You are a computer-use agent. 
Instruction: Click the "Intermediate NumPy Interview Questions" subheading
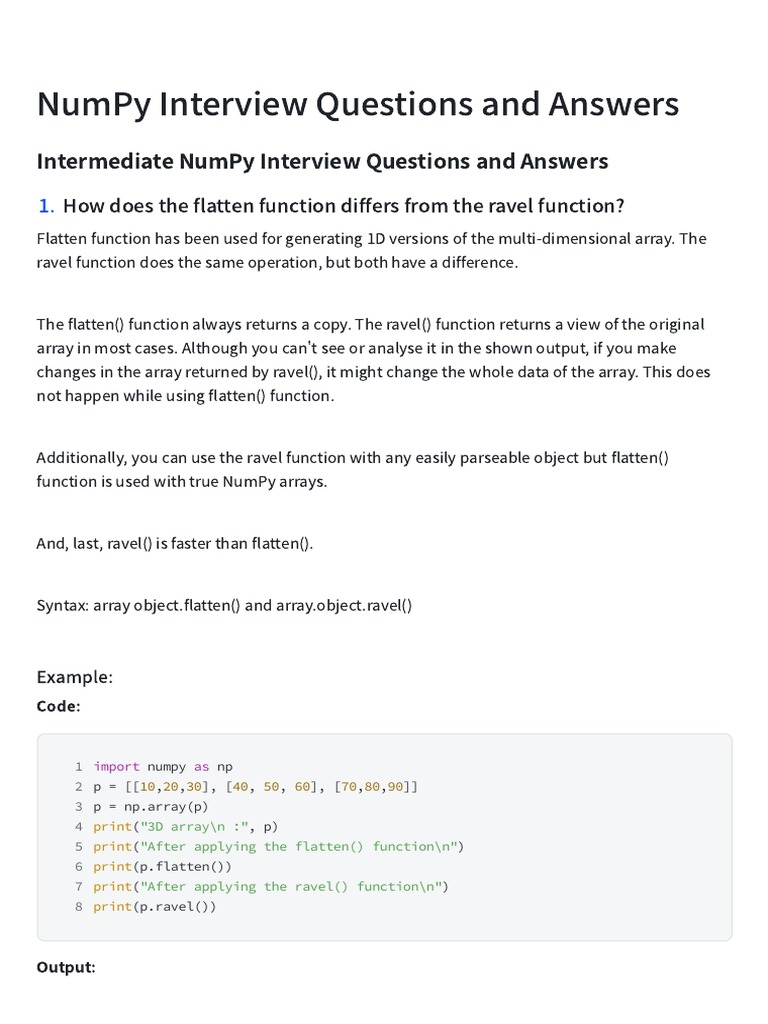pos(322,161)
